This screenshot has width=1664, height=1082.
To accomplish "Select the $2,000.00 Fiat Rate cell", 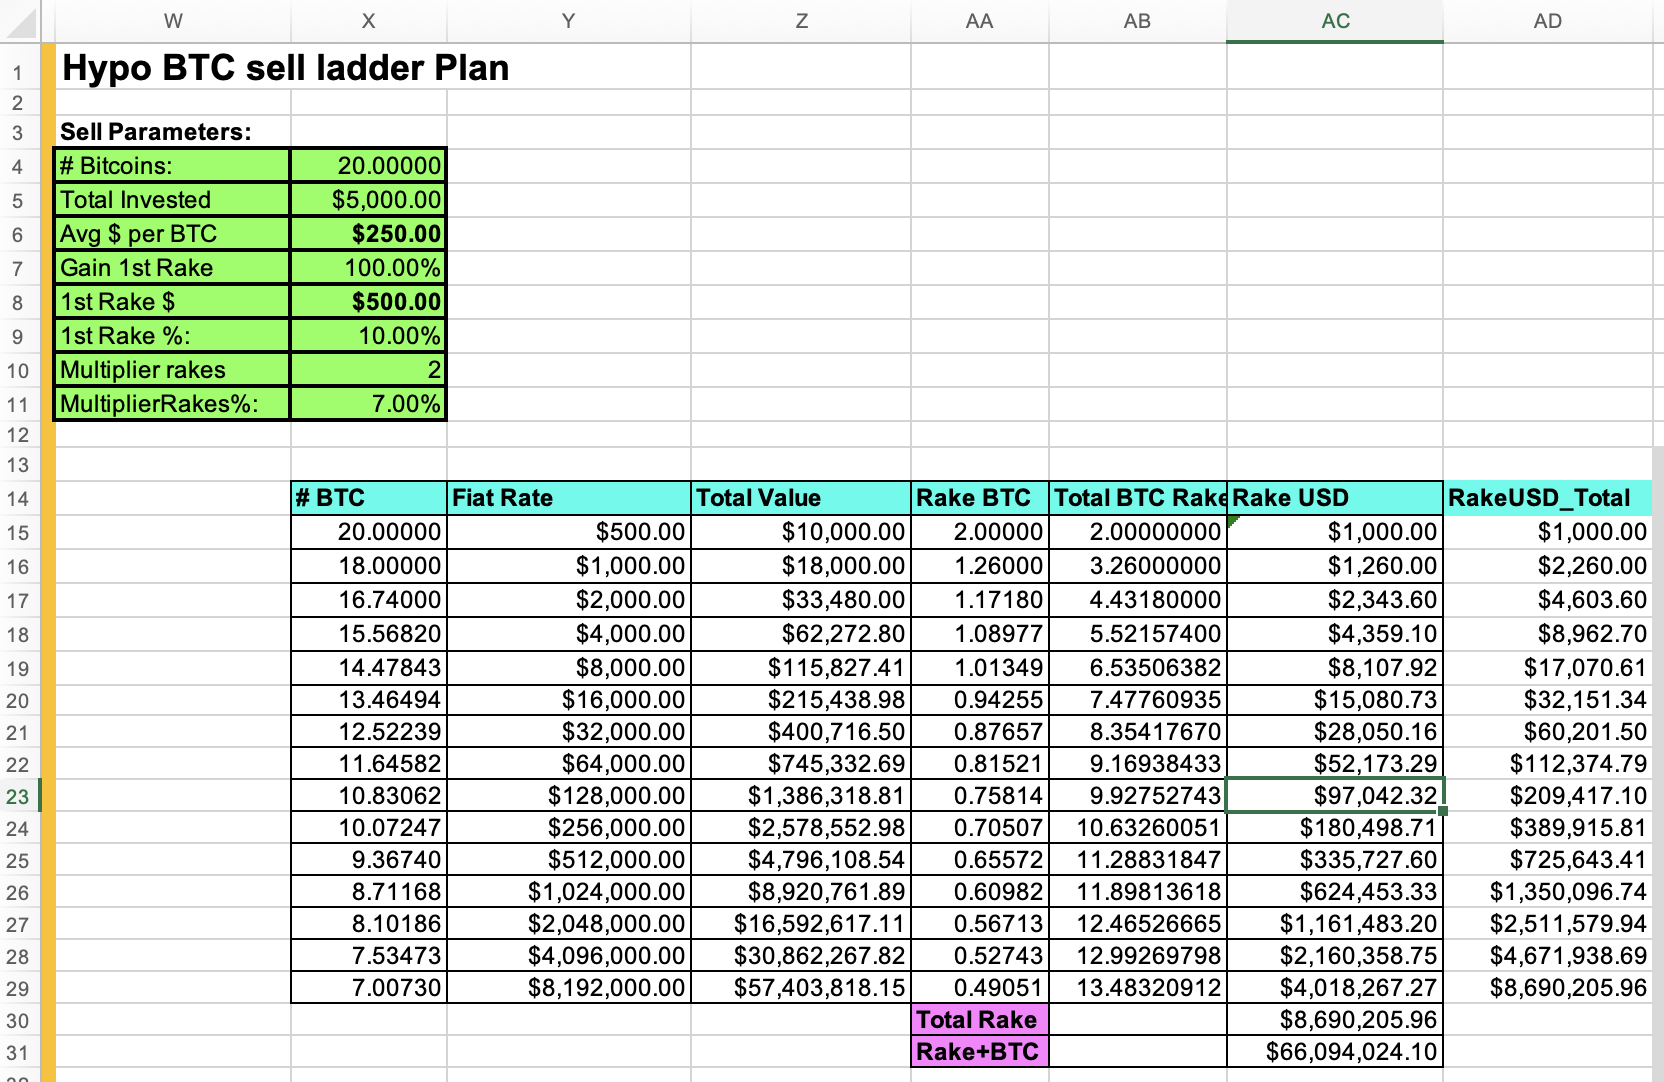I will [569, 601].
